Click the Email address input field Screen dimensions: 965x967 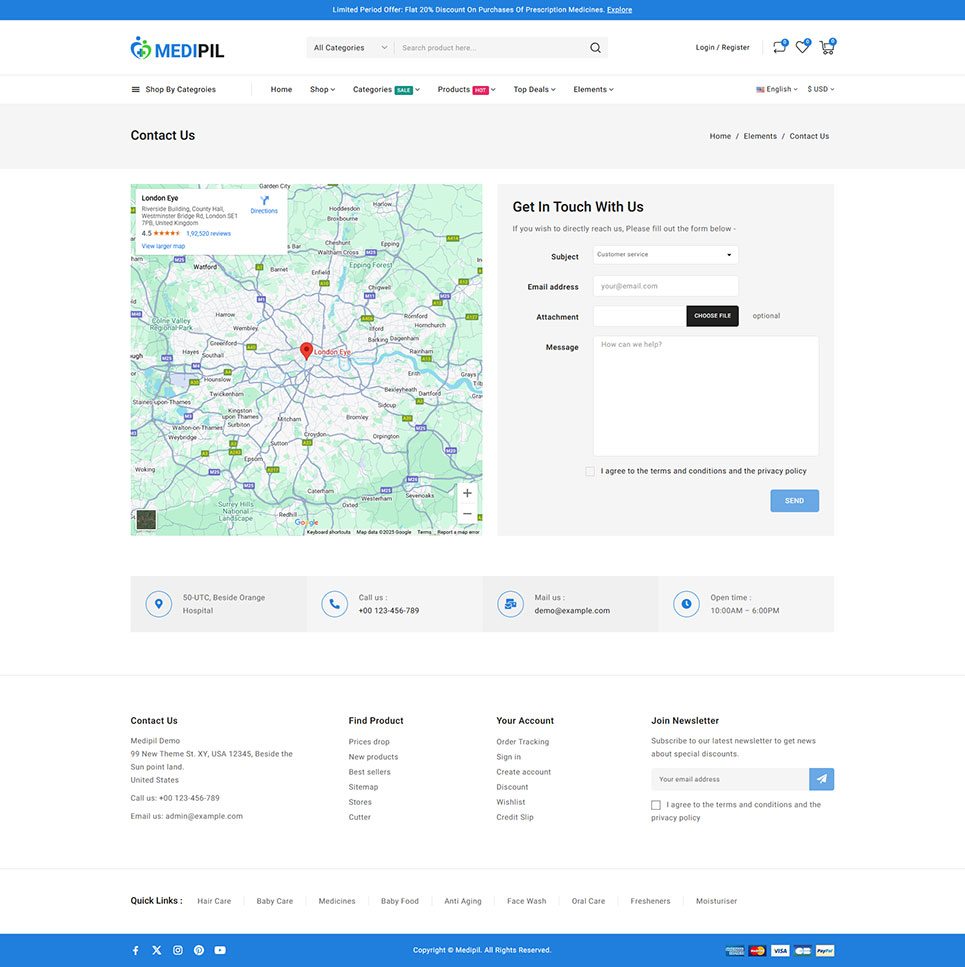pos(665,286)
